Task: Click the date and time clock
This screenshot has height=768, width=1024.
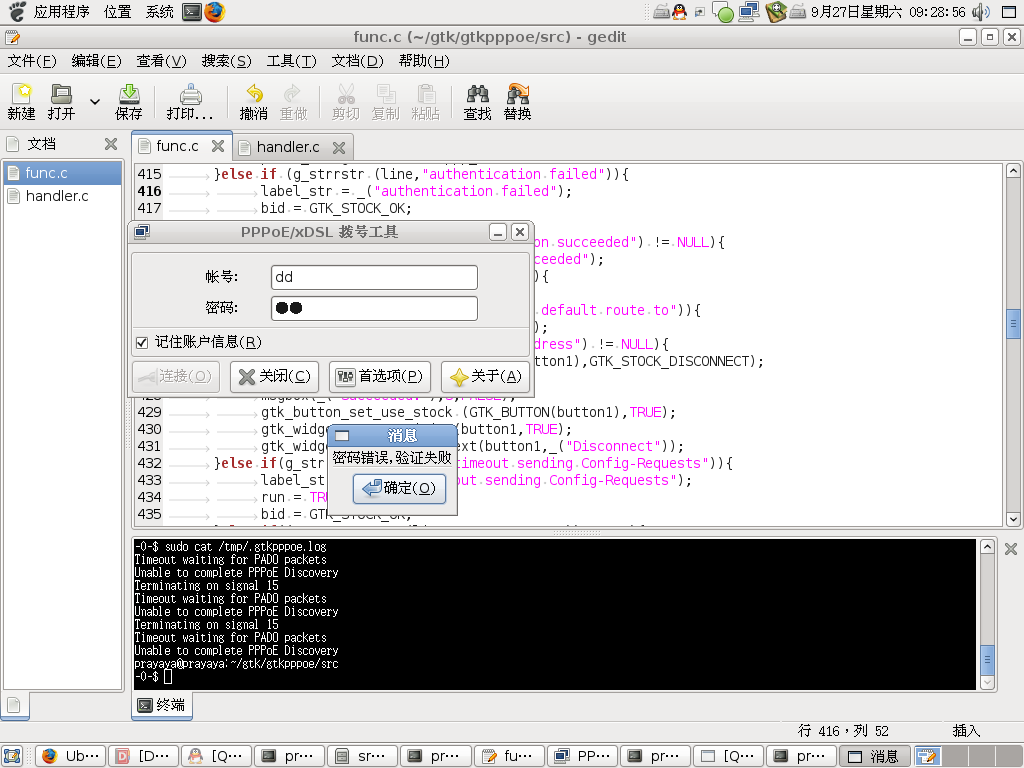Action: pyautogui.click(x=888, y=12)
